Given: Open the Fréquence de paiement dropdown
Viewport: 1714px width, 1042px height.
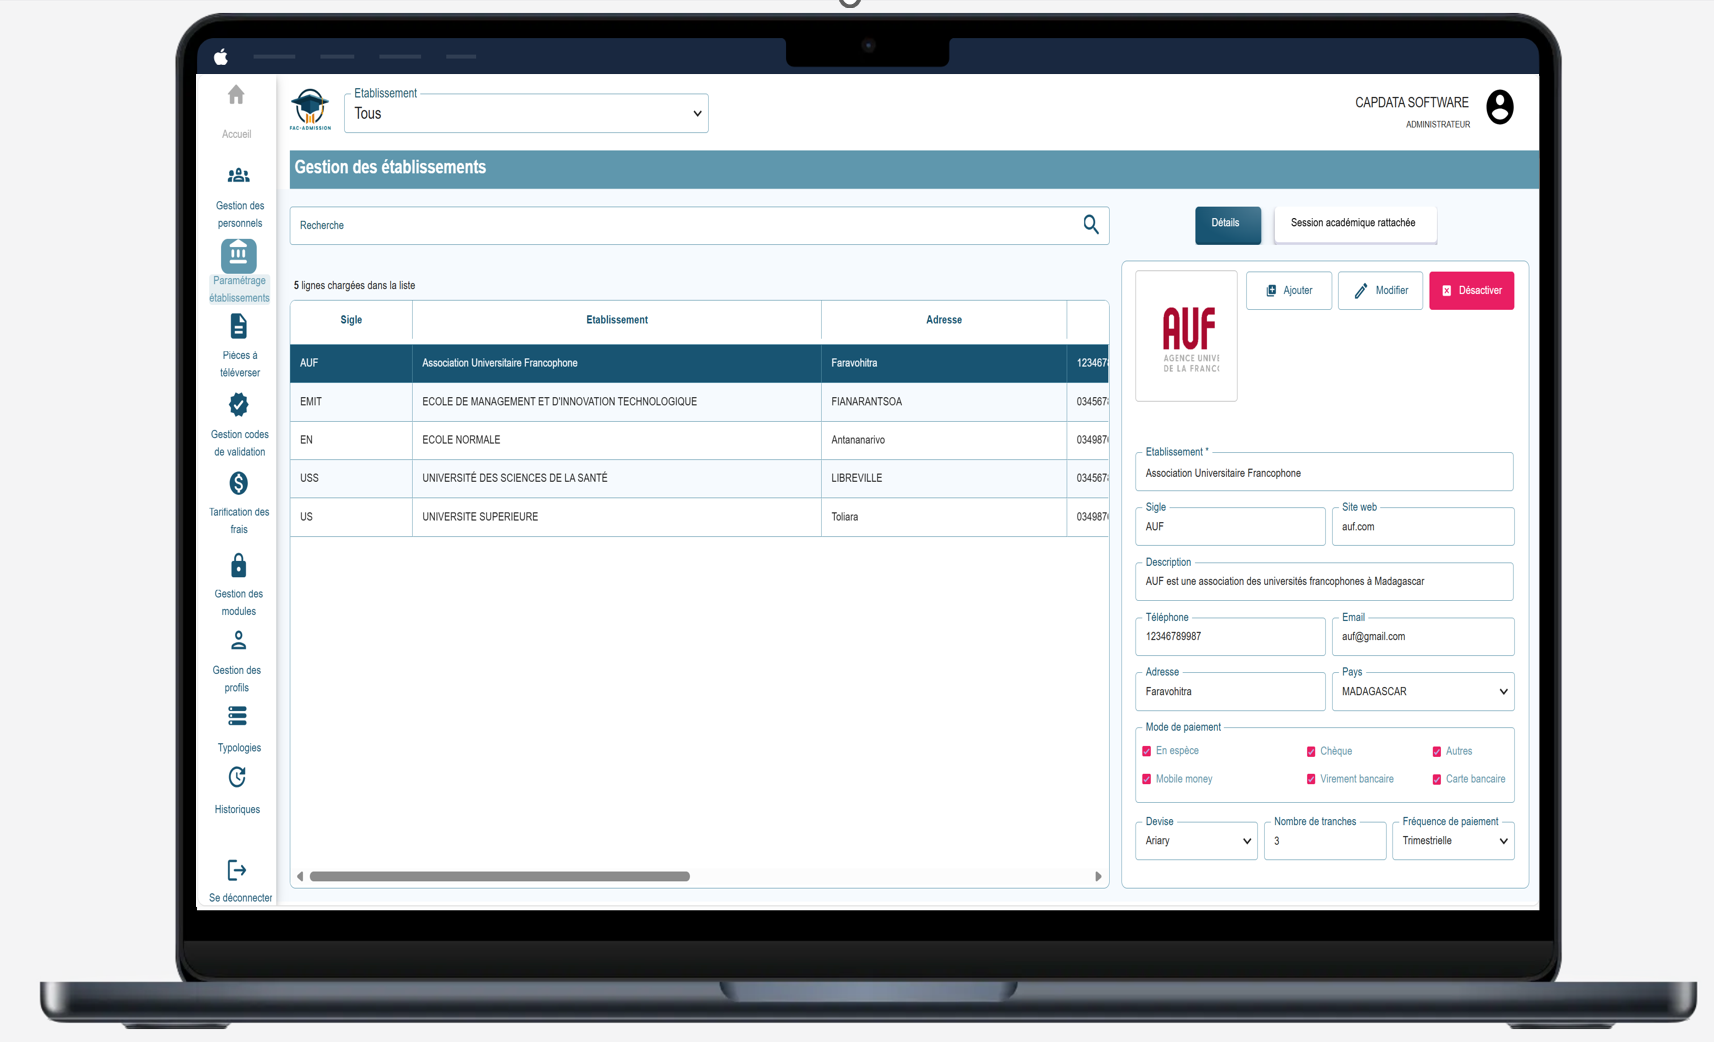Looking at the screenshot, I should tap(1452, 841).
